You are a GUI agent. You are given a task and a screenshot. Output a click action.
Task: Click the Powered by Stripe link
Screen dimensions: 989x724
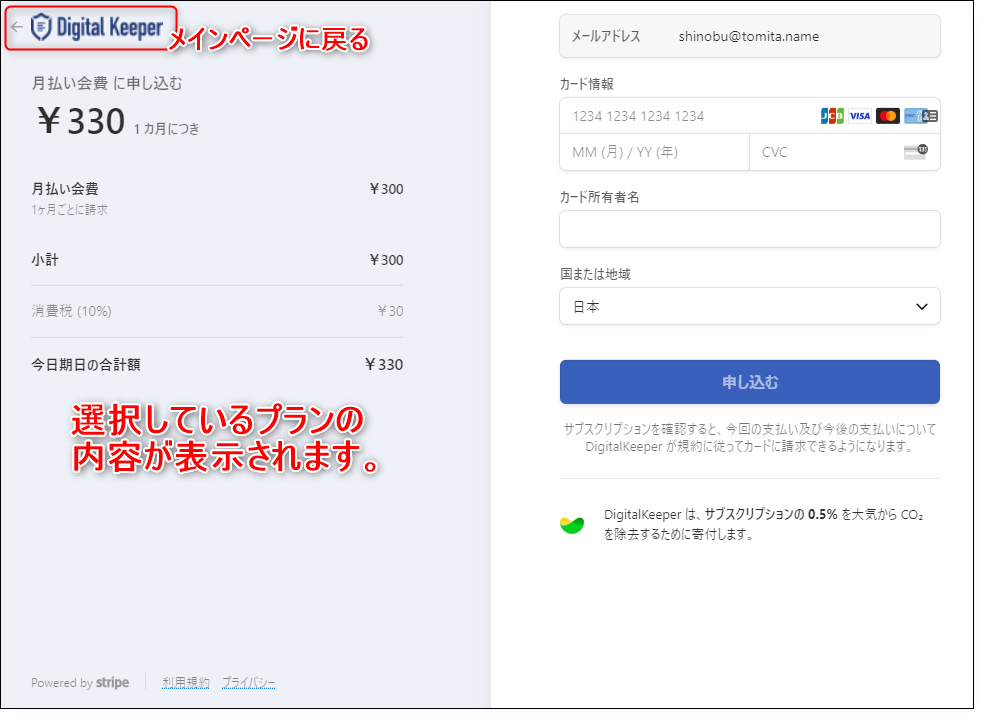click(x=80, y=683)
